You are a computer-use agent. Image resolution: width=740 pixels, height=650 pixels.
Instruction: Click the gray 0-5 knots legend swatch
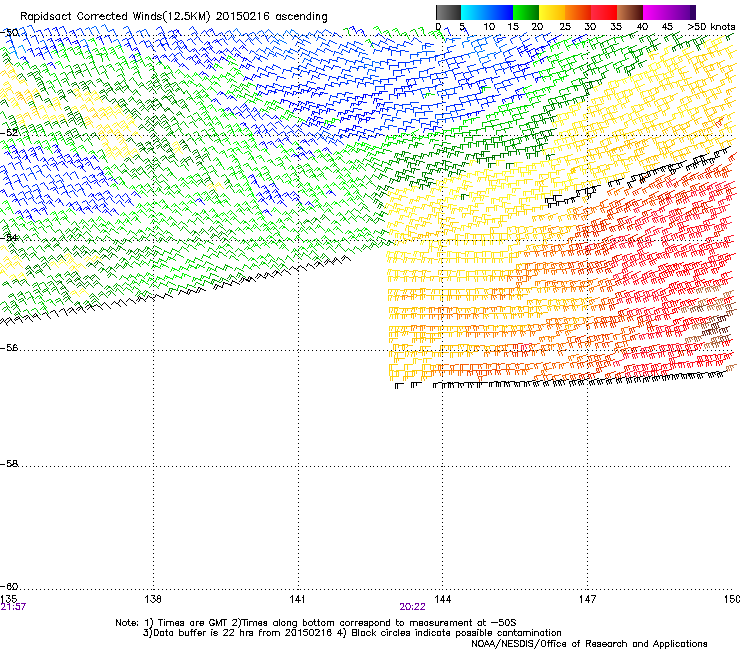pos(448,12)
